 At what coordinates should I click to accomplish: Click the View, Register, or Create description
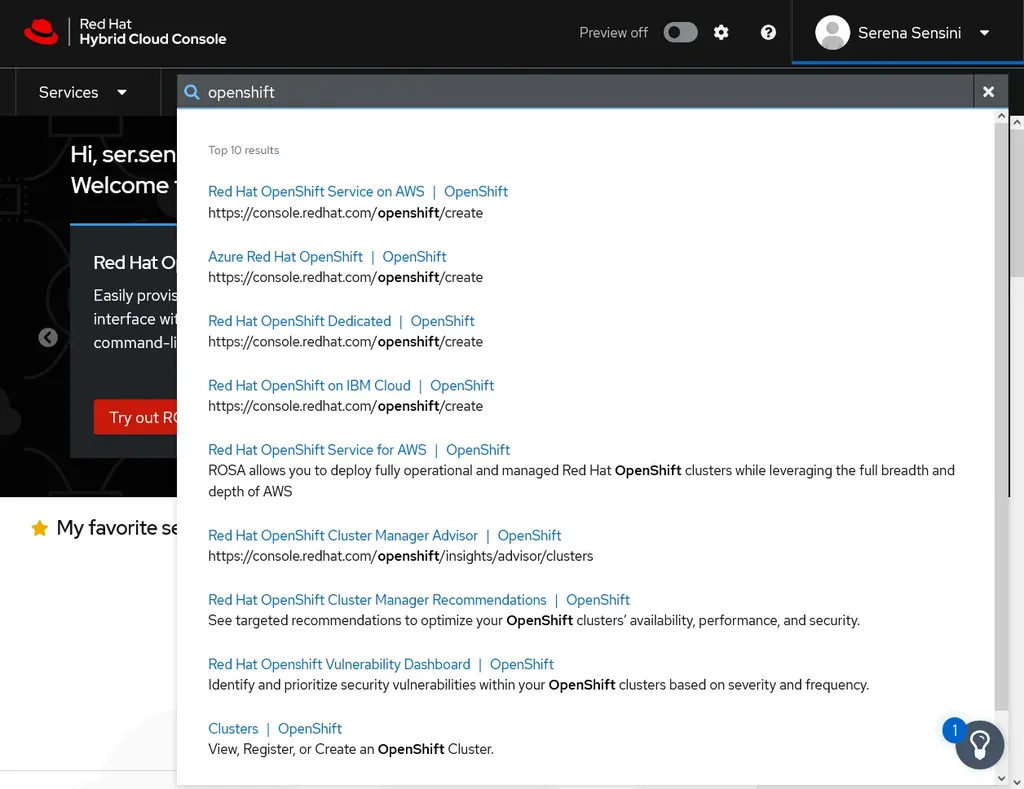pos(351,749)
